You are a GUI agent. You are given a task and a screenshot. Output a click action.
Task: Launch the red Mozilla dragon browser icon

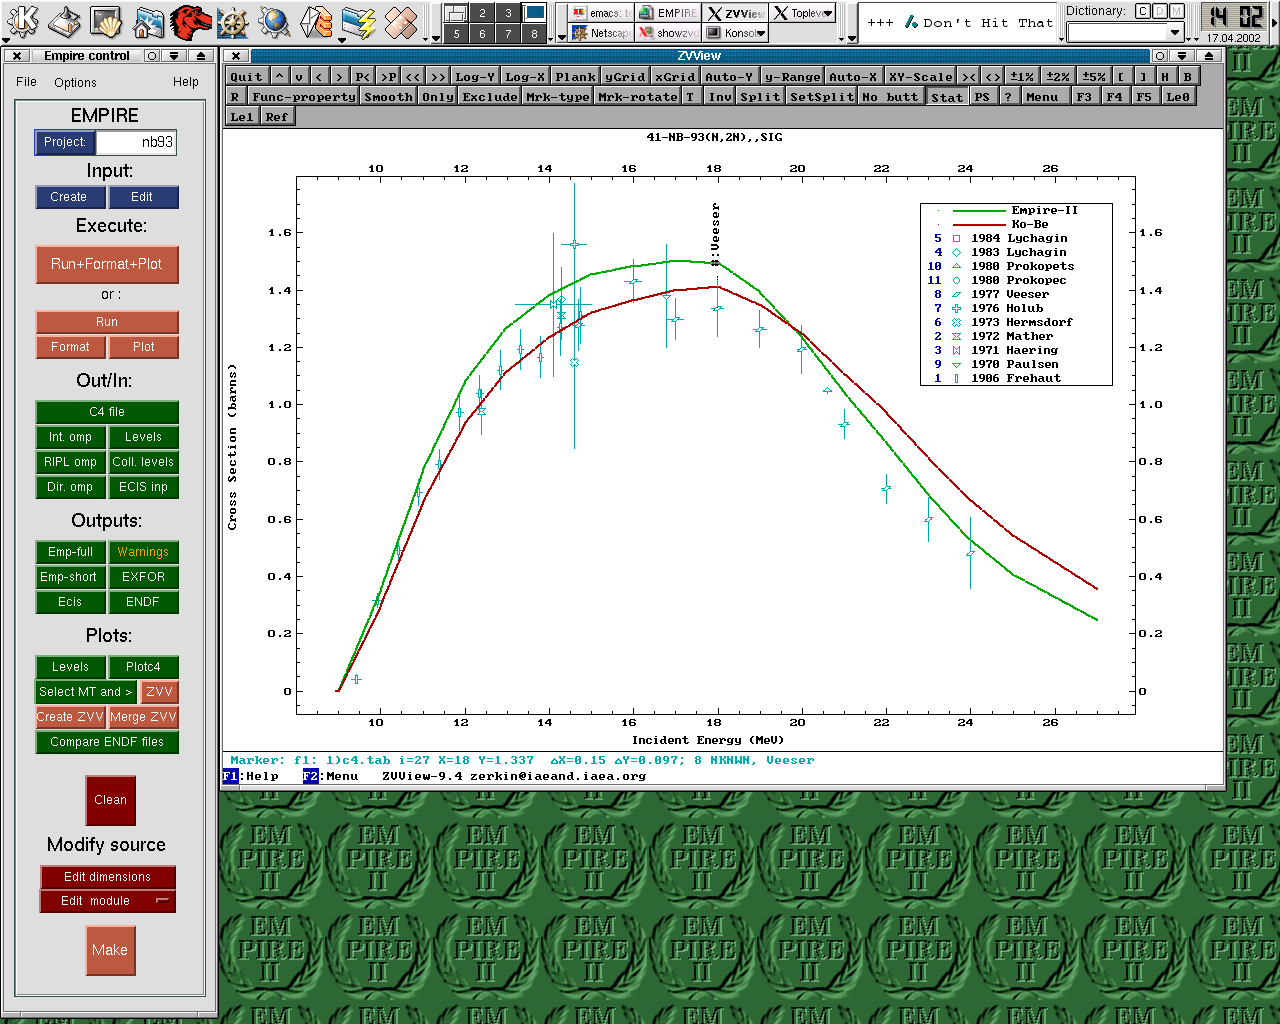point(190,20)
